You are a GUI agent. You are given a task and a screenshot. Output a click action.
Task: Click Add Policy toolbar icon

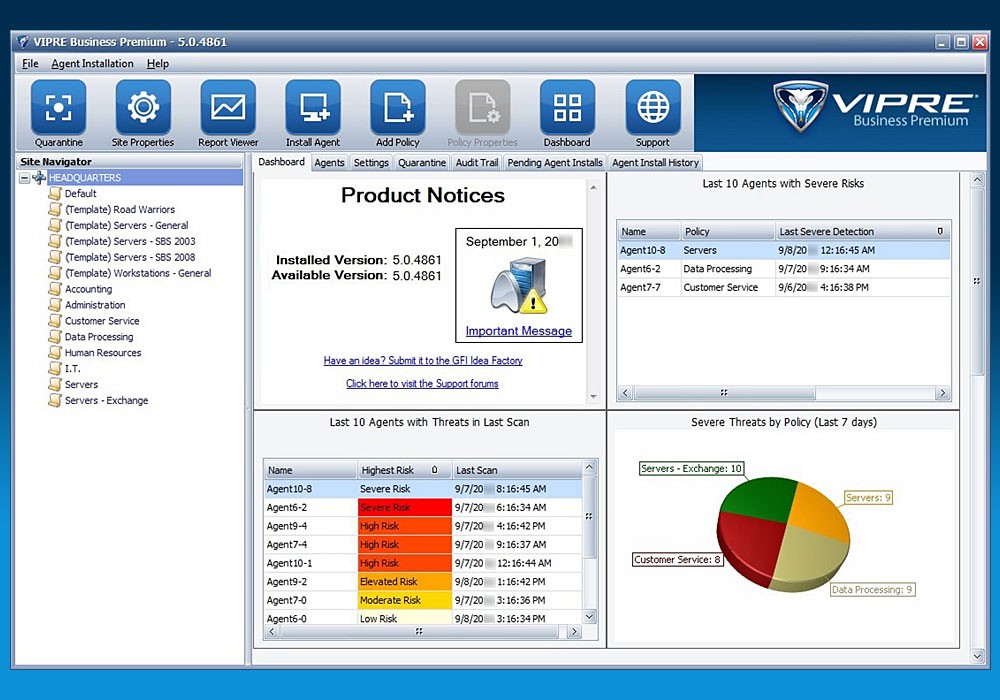(x=397, y=107)
